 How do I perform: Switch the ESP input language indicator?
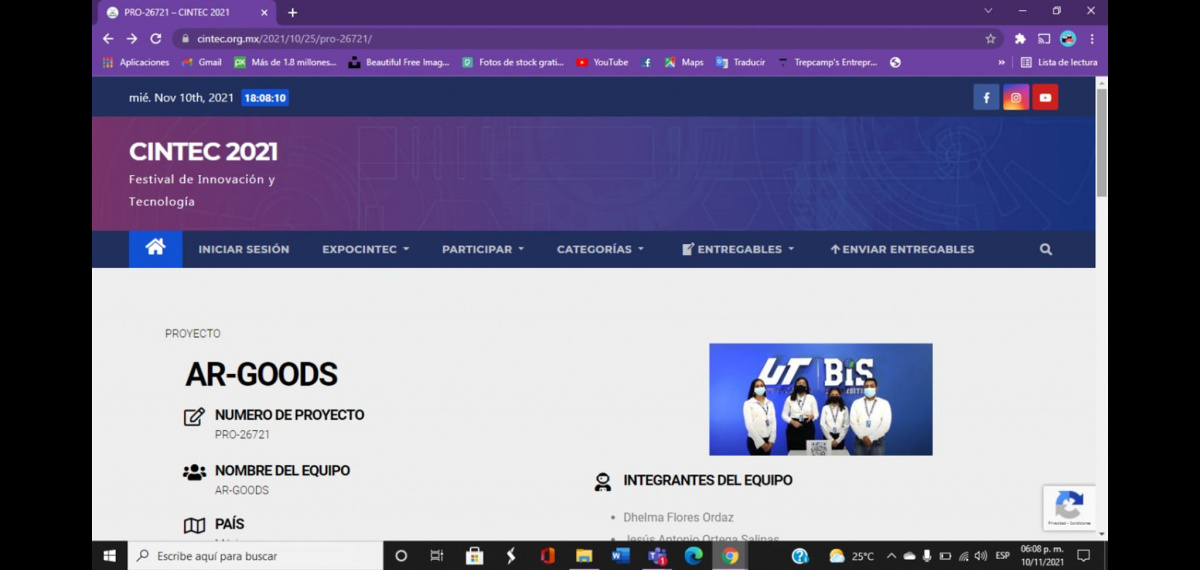click(x=1002, y=556)
